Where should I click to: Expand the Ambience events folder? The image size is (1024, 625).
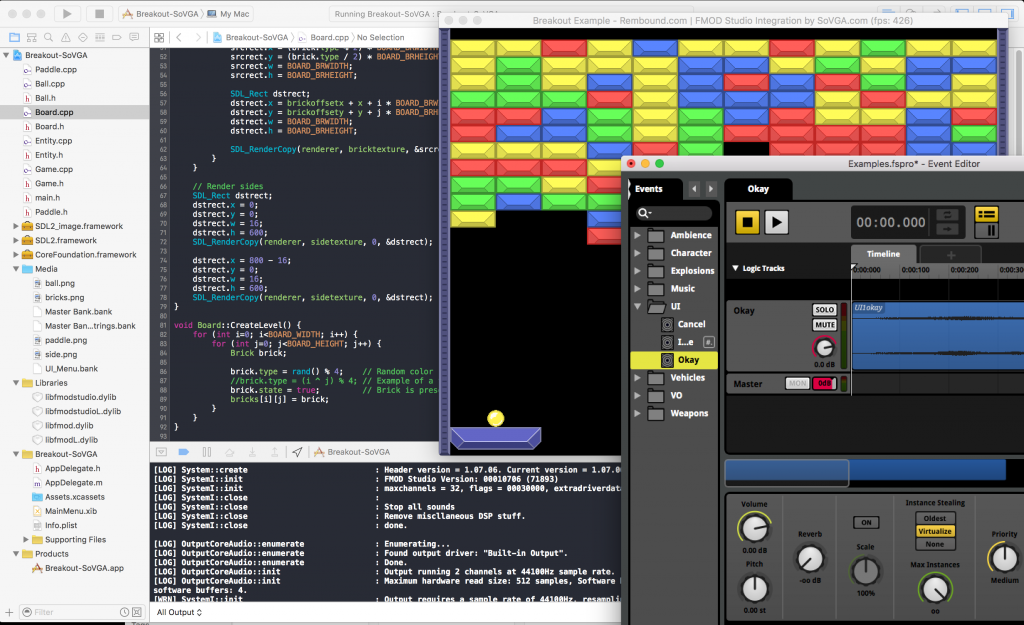(636, 236)
